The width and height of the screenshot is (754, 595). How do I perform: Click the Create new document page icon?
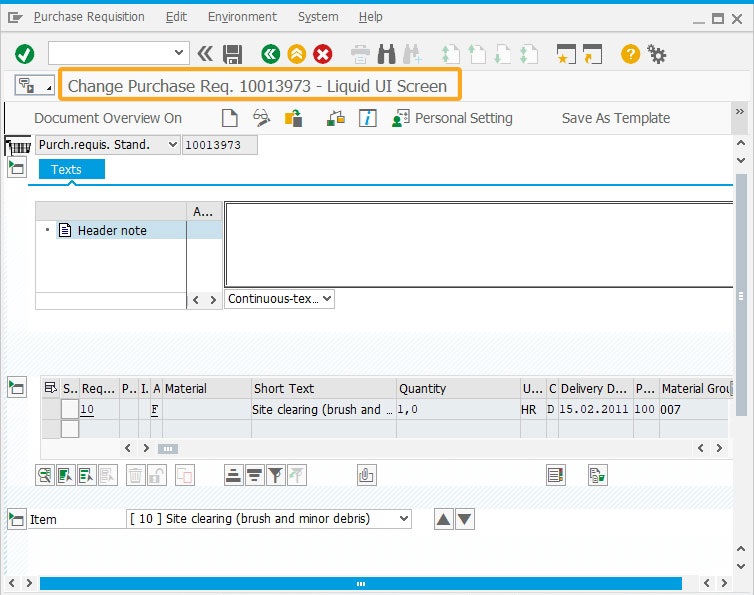(x=230, y=118)
